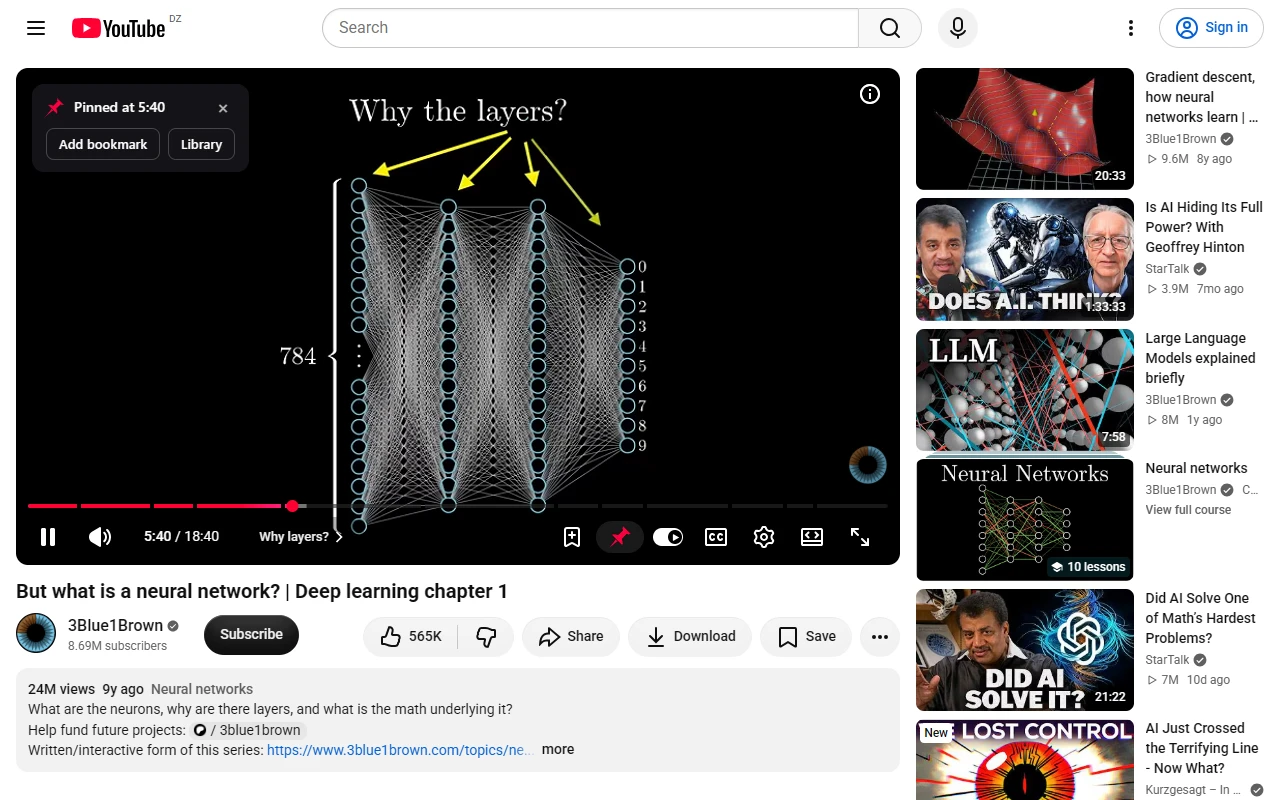Click 'View full course' for Neural networks
This screenshot has height=800, width=1280.
(x=1188, y=510)
